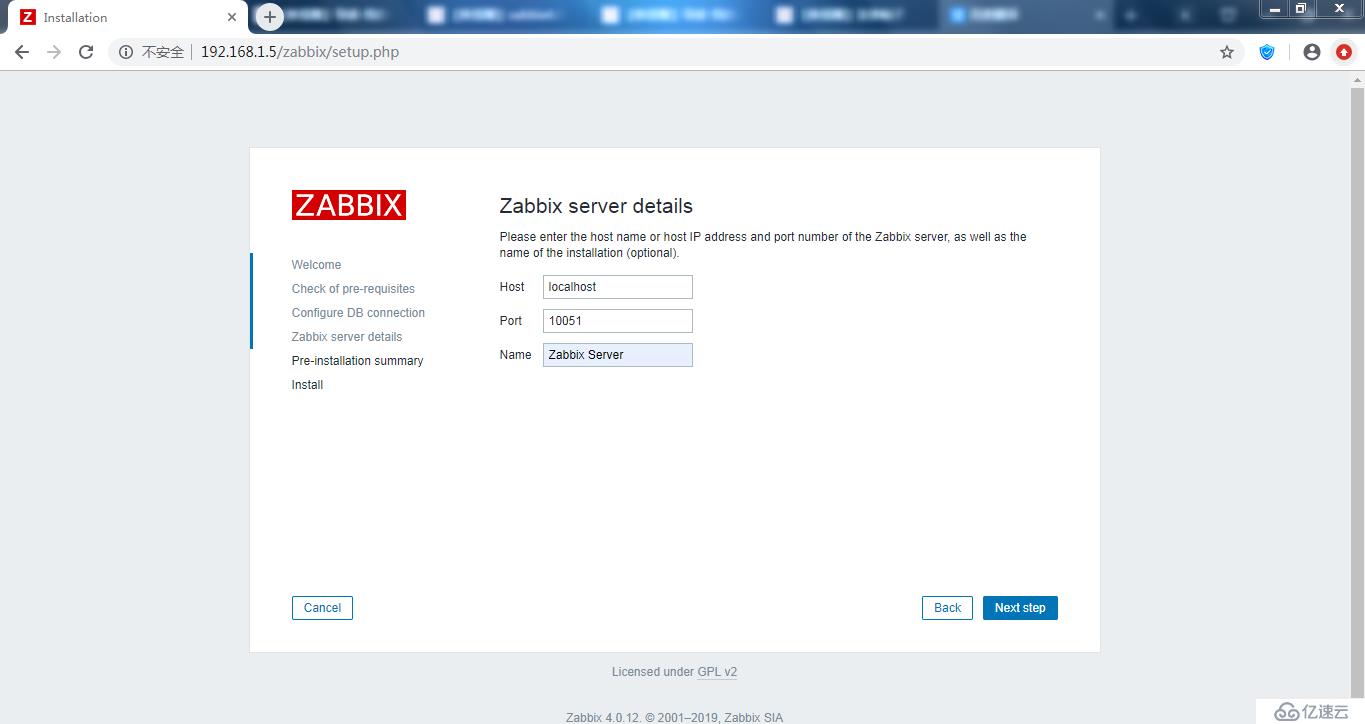Viewport: 1365px width, 724px height.
Task: Click the ZABBIX logo
Action: tap(349, 205)
